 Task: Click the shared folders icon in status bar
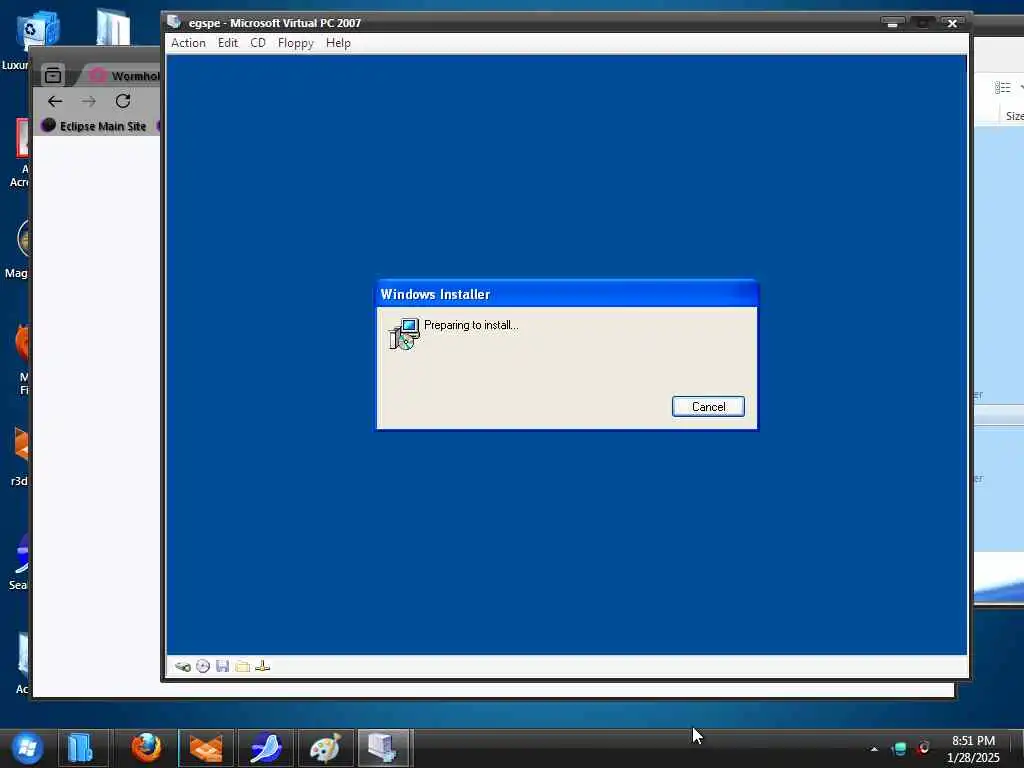[242, 666]
